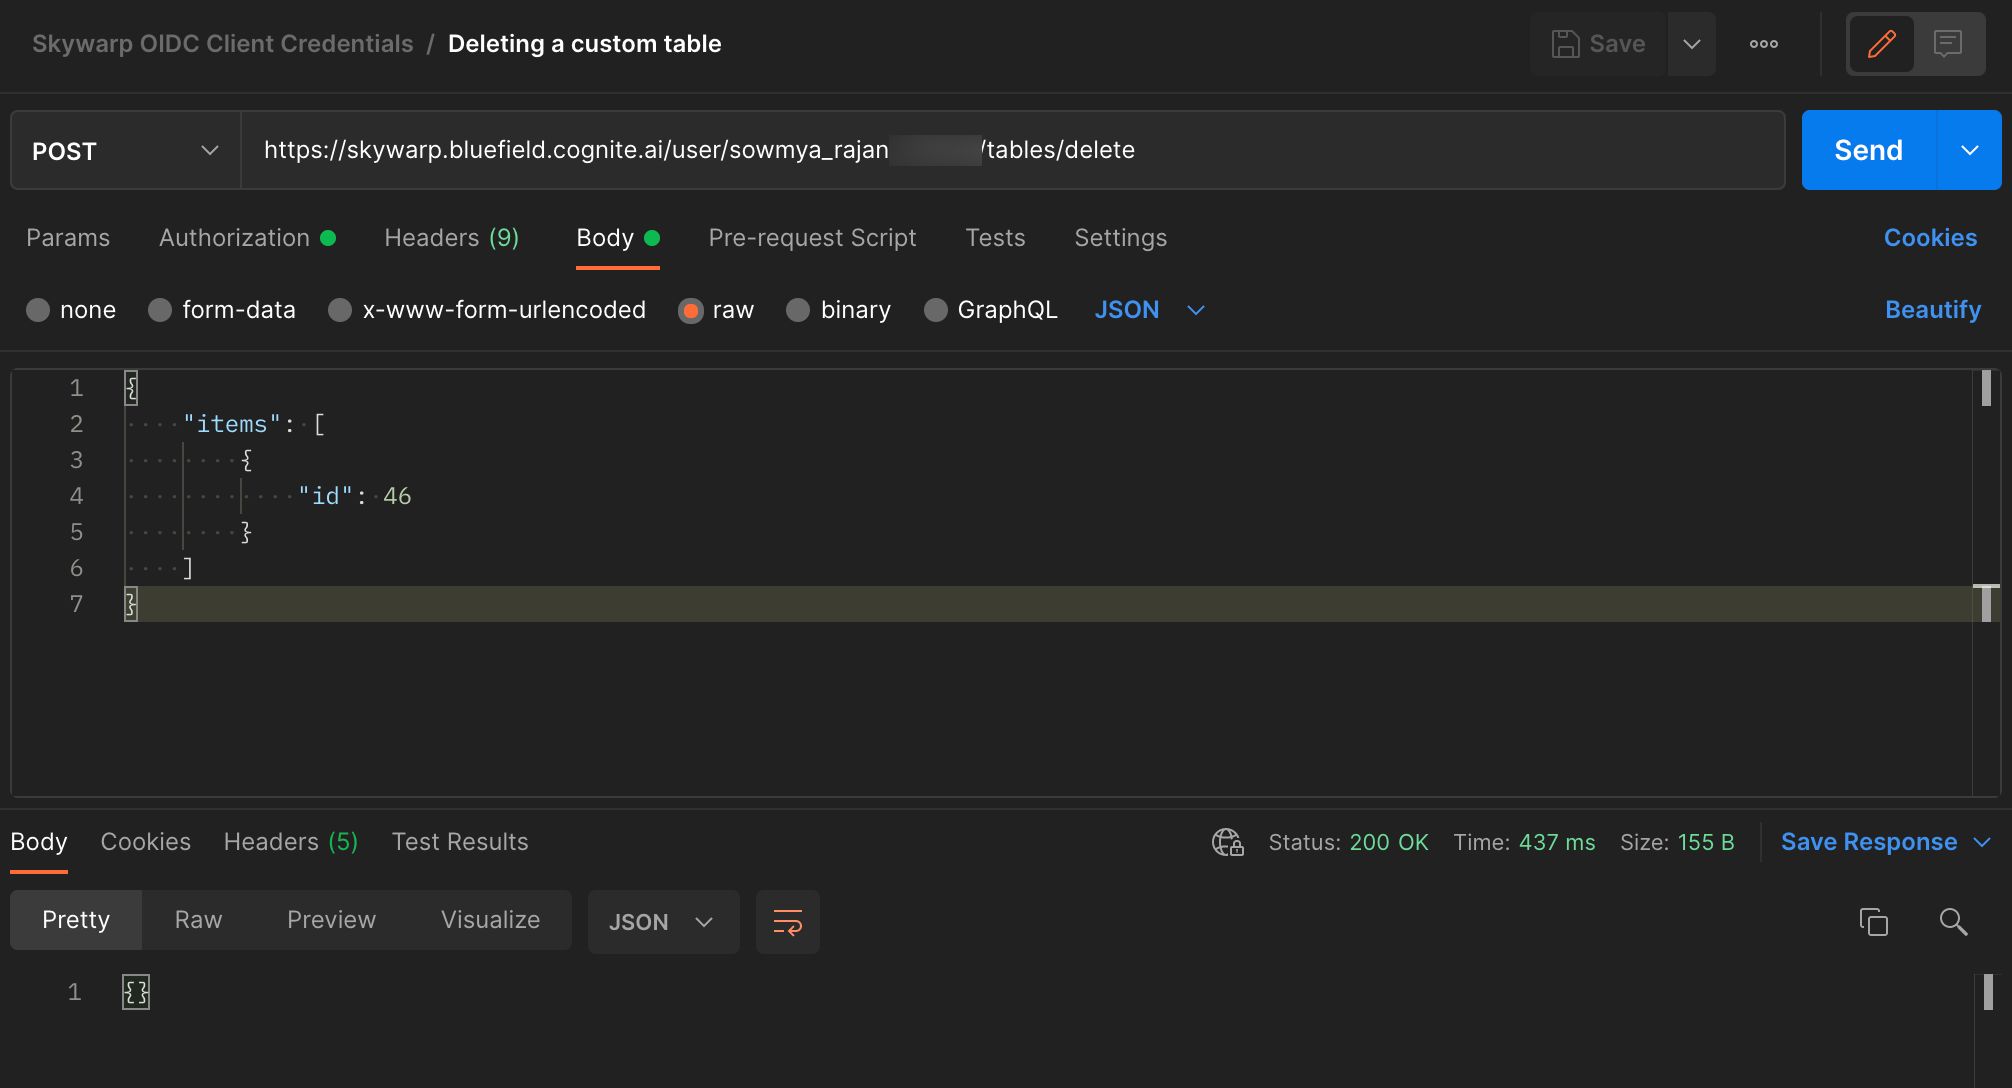Select the form-data body type

222,310
